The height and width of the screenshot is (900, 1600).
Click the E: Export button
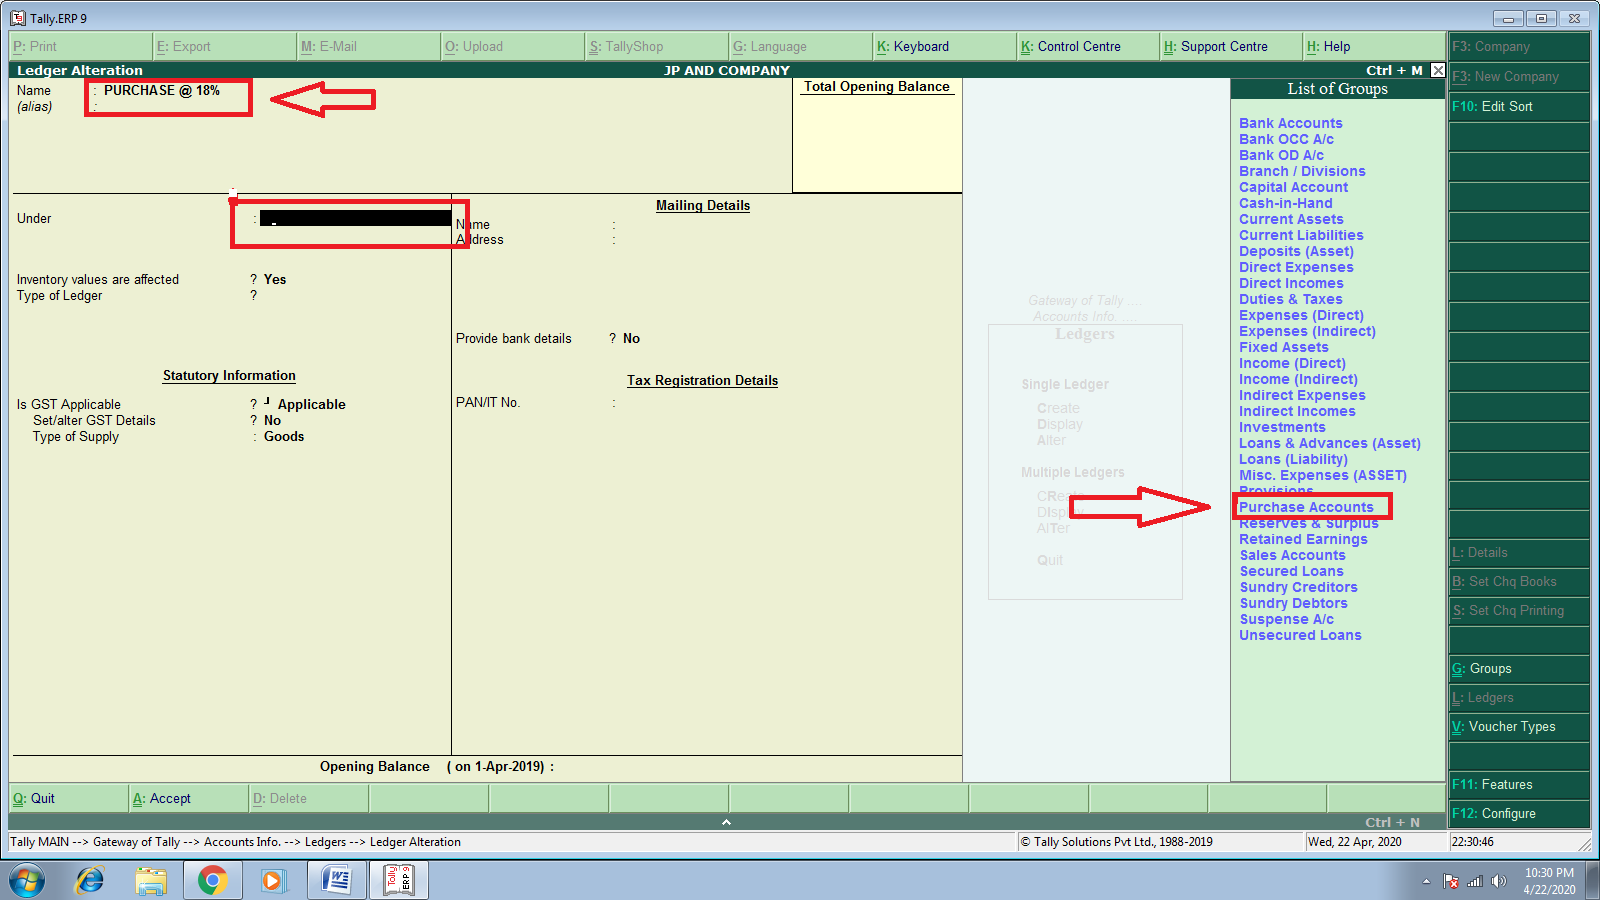pyautogui.click(x=224, y=46)
